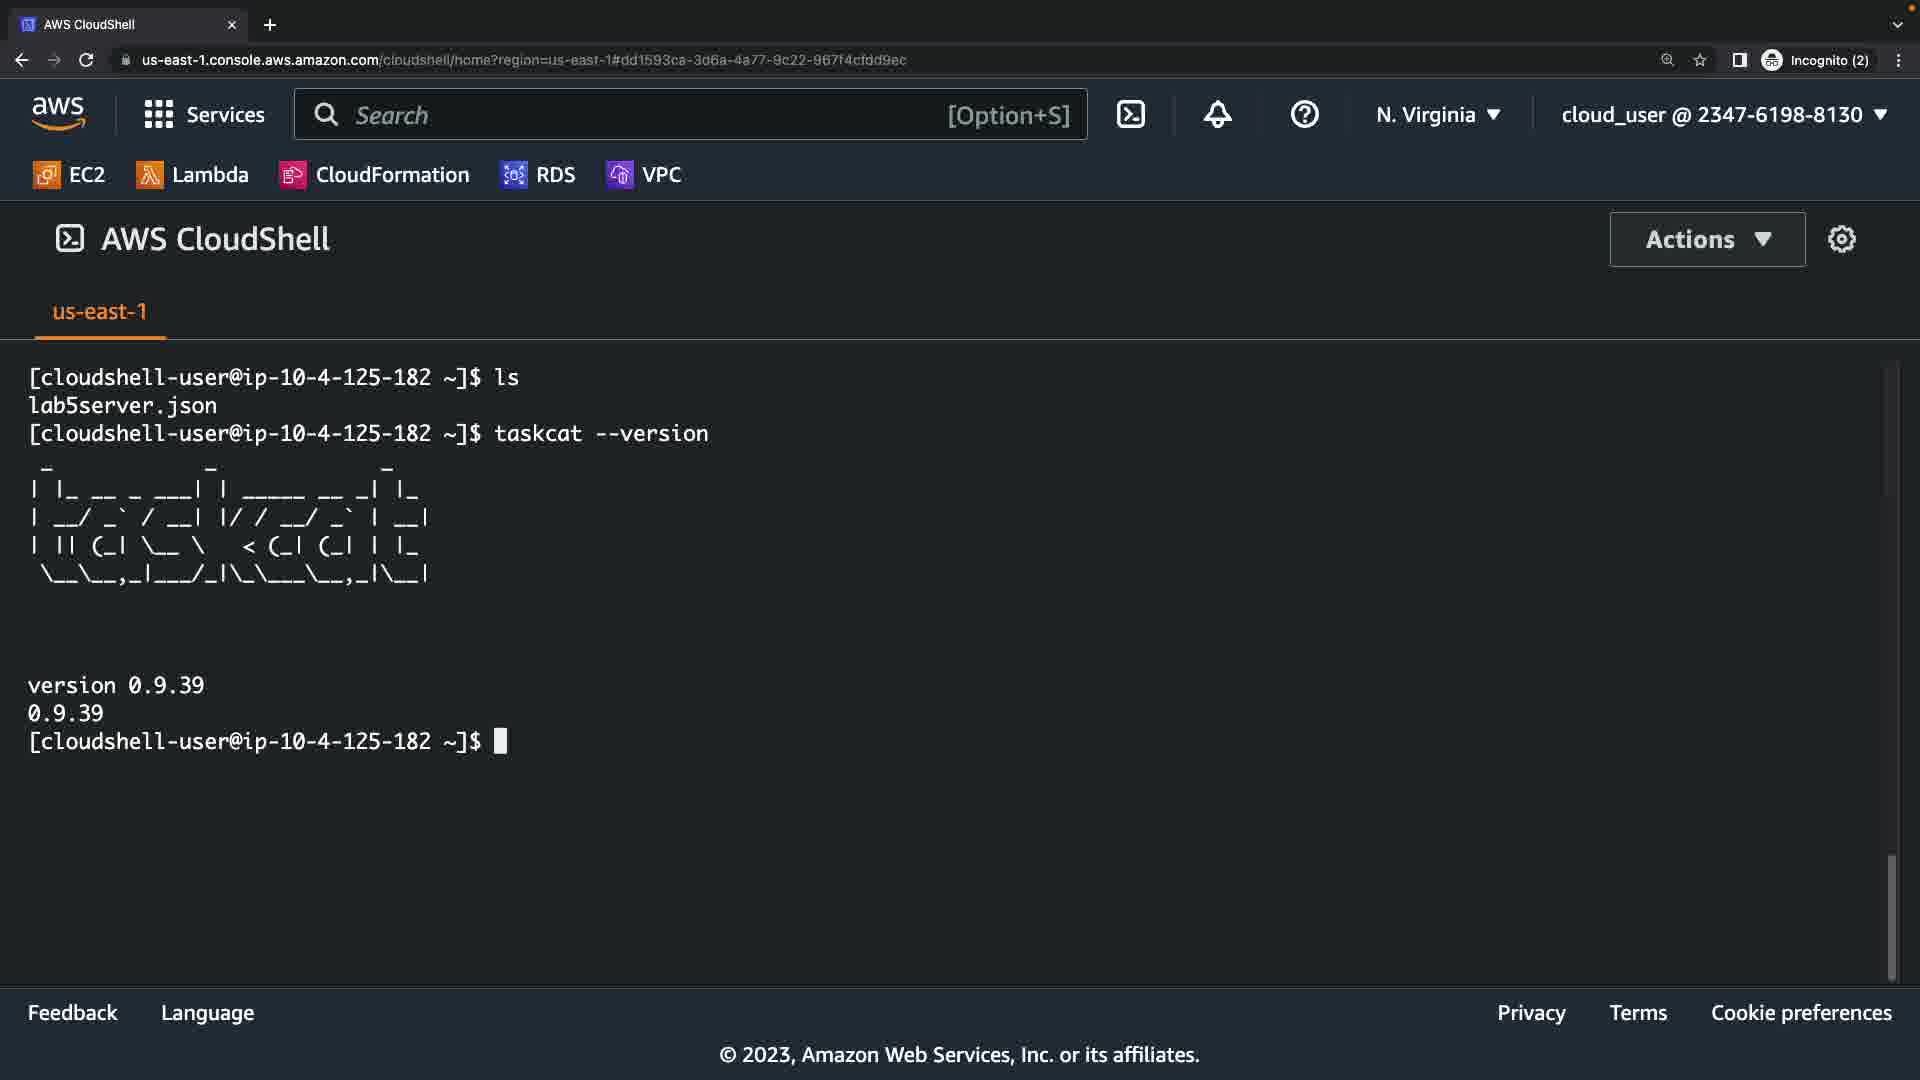1920x1080 pixels.
Task: Open Cookie preferences
Action: pos(1801,1013)
